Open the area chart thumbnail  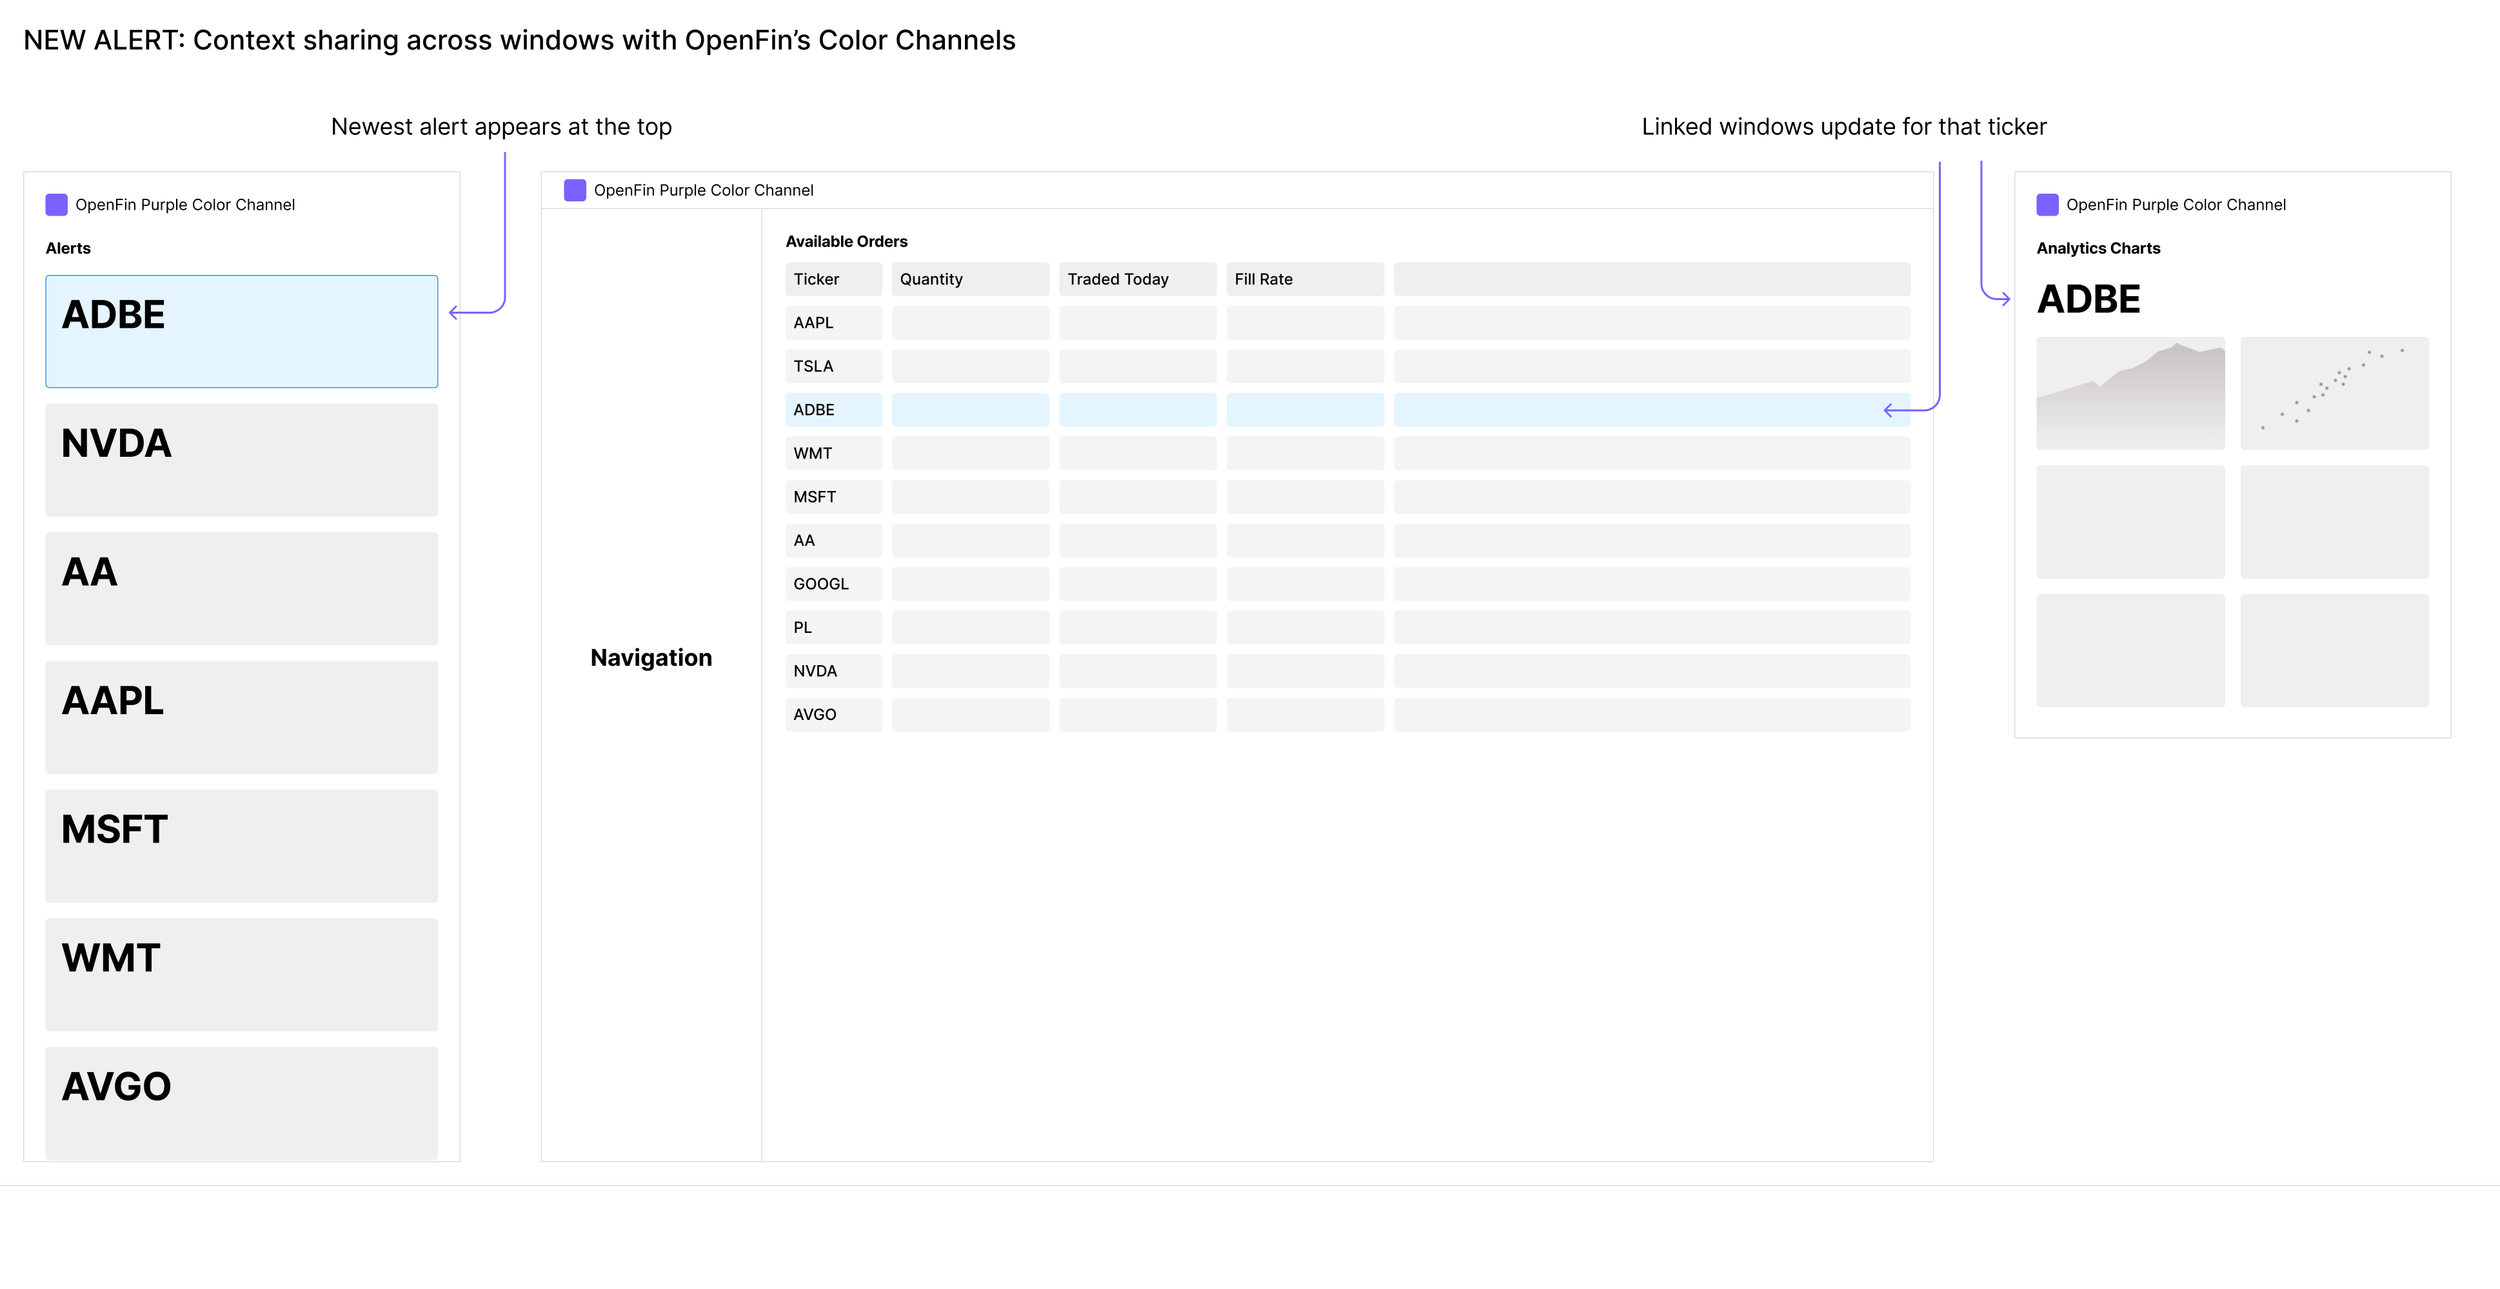[2130, 393]
